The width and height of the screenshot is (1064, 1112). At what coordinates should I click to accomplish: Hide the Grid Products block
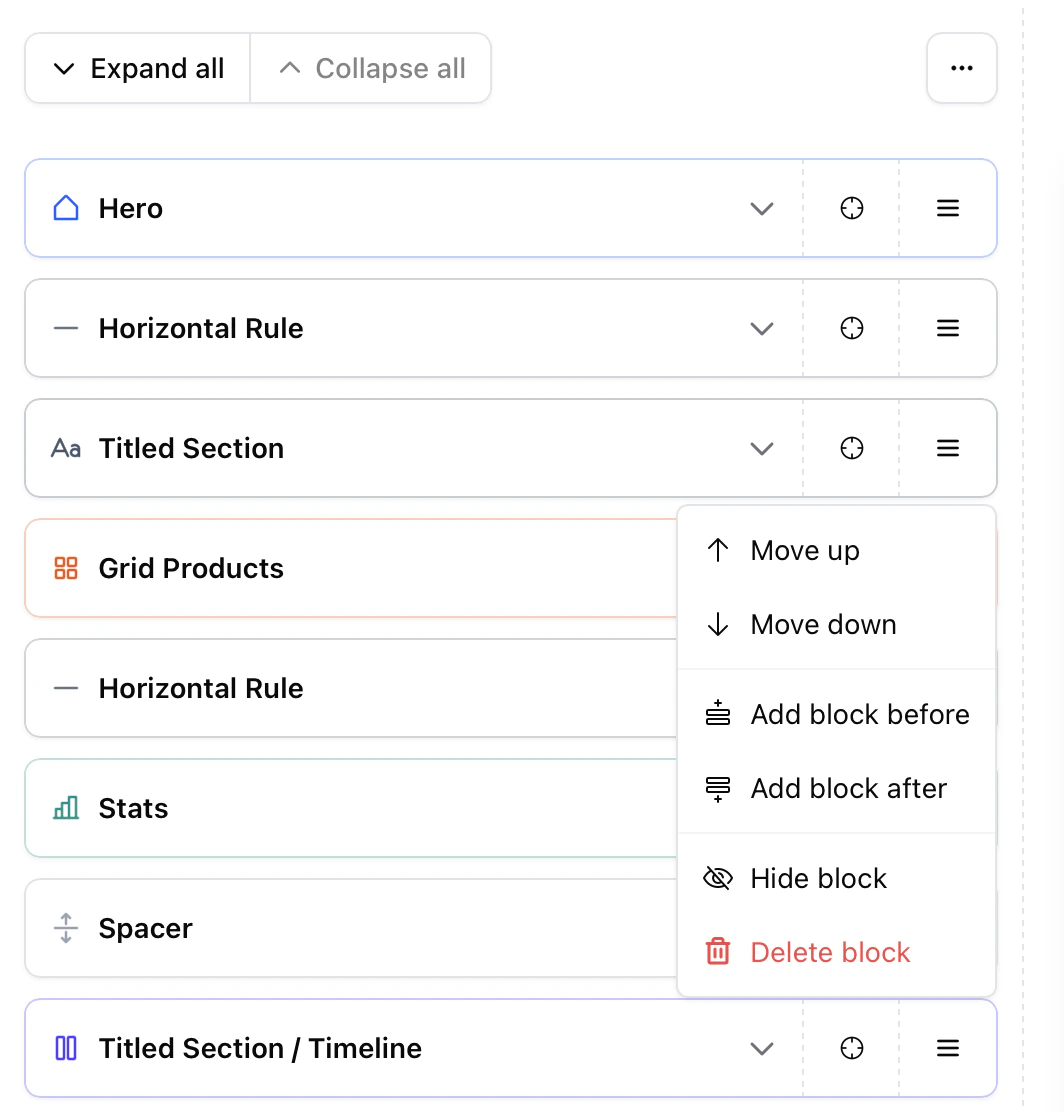click(818, 878)
